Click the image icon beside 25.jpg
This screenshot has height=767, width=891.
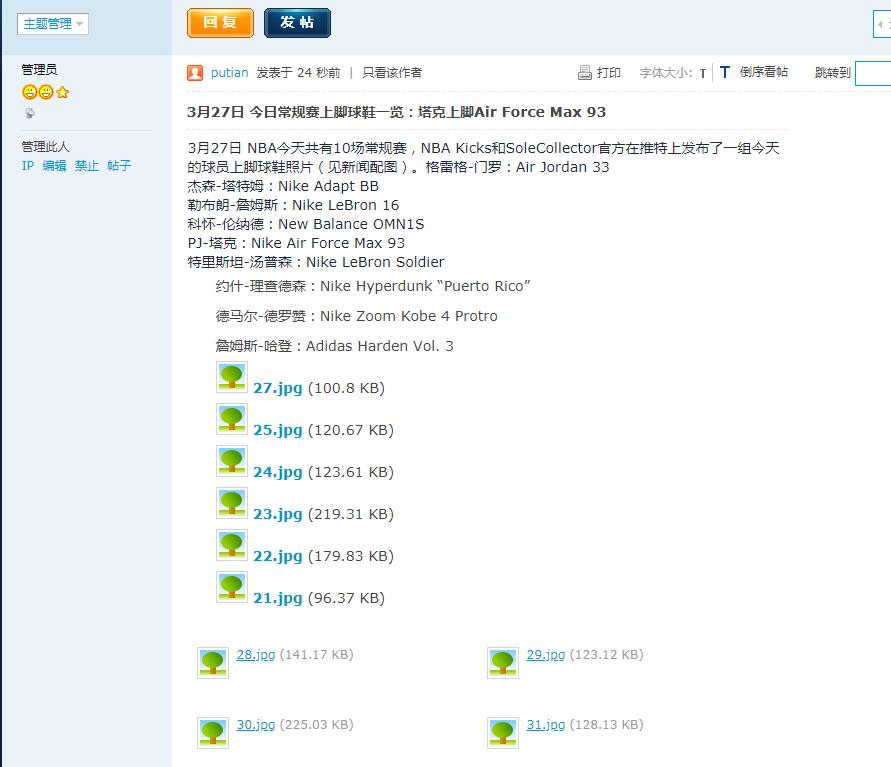[232, 419]
